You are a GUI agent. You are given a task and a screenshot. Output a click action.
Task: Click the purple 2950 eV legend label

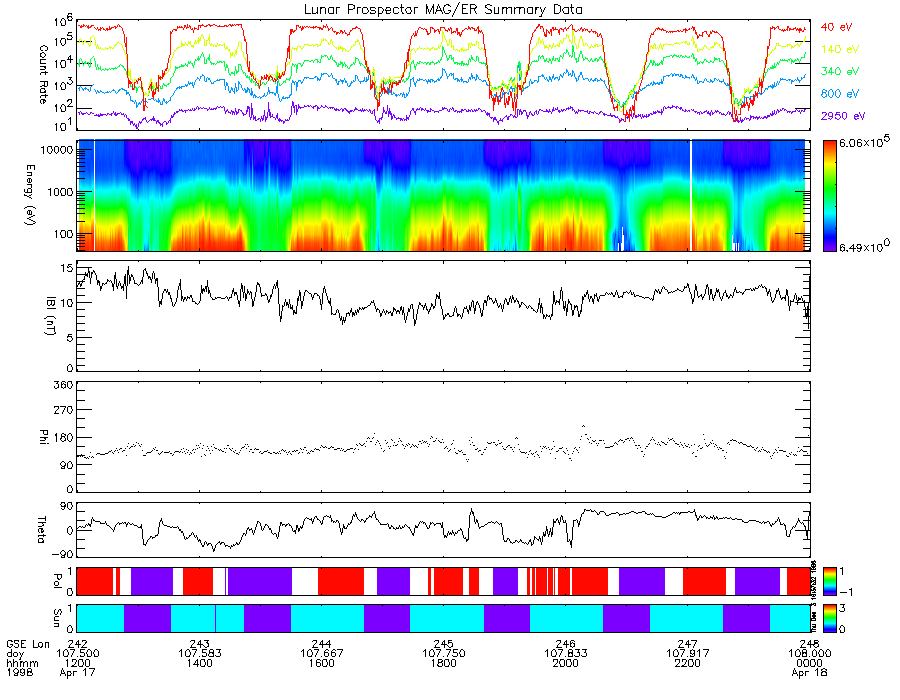click(x=843, y=116)
